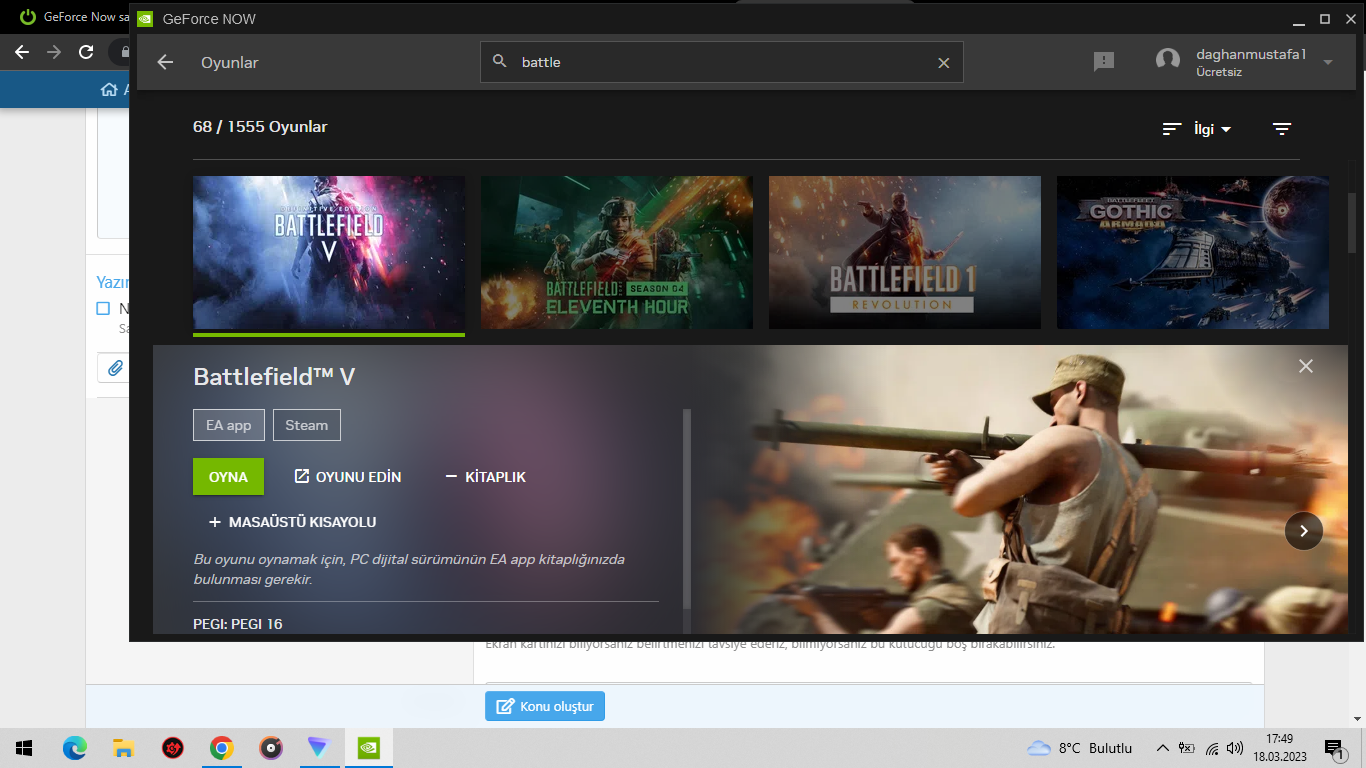Open the weather widget showing 8°C Bulutlu
Screen dimensions: 1366x768
1080,748
